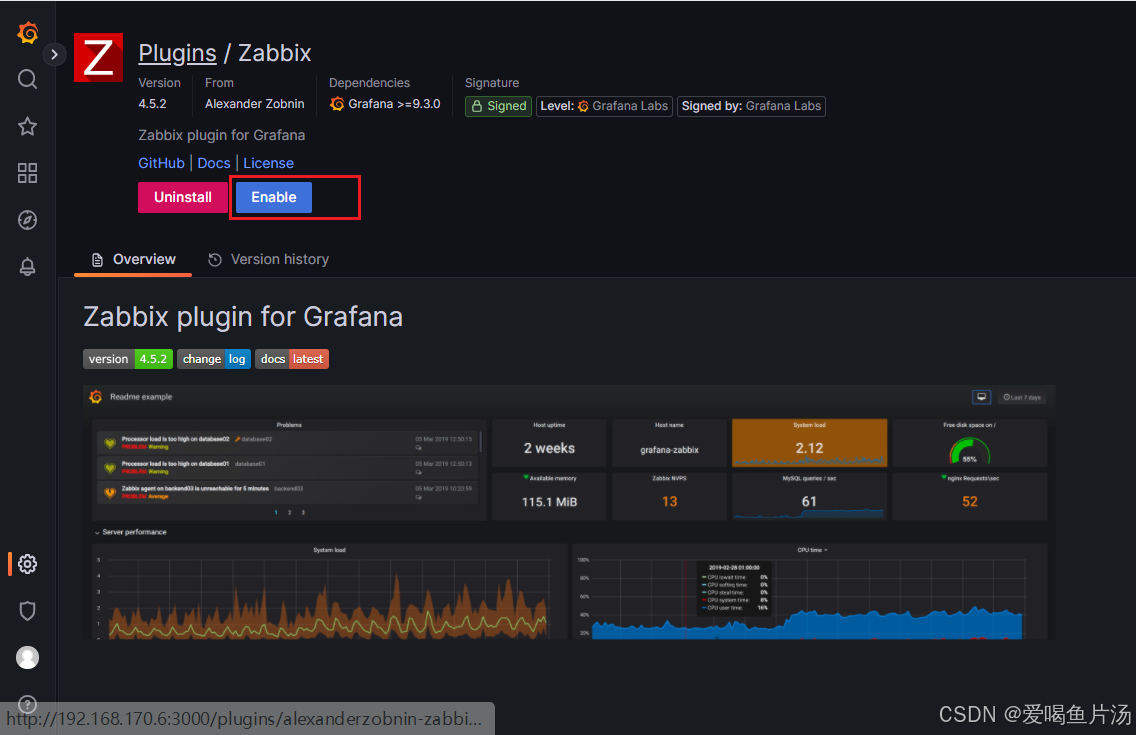Open the Explore compass icon

pyautogui.click(x=28, y=220)
